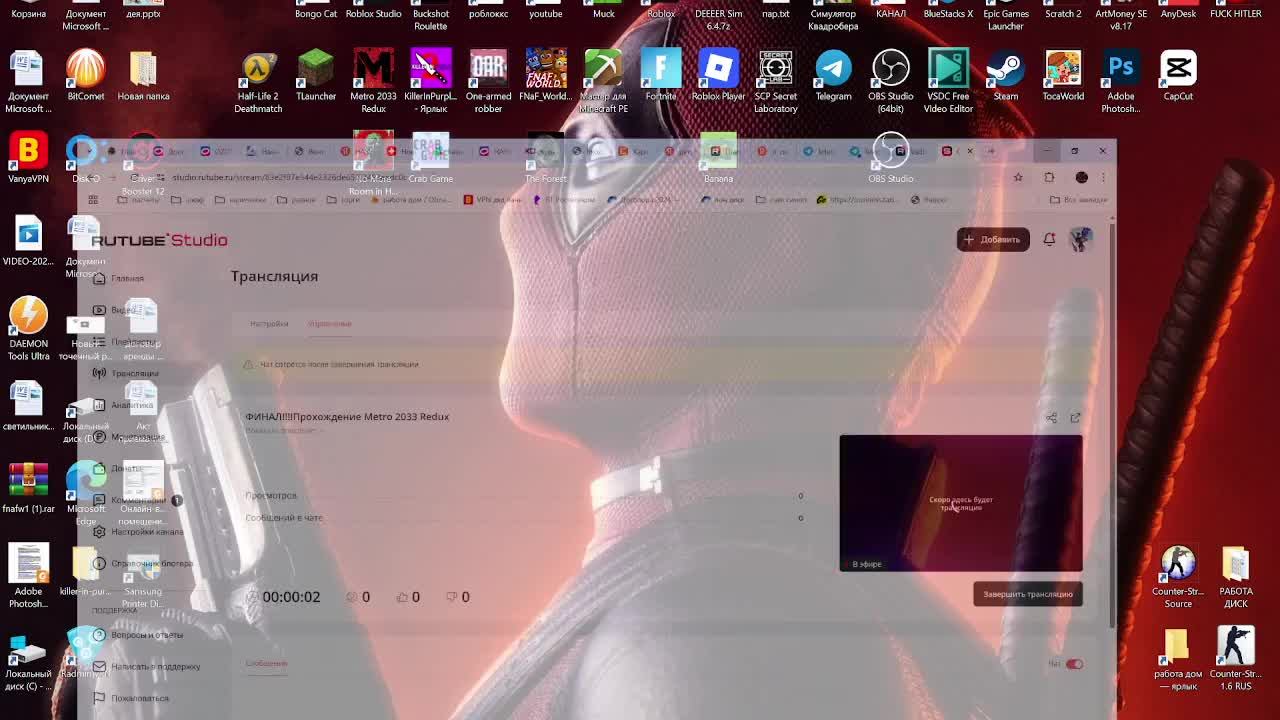
Task: Select the TLauncher desktop icon
Action: pos(316,76)
